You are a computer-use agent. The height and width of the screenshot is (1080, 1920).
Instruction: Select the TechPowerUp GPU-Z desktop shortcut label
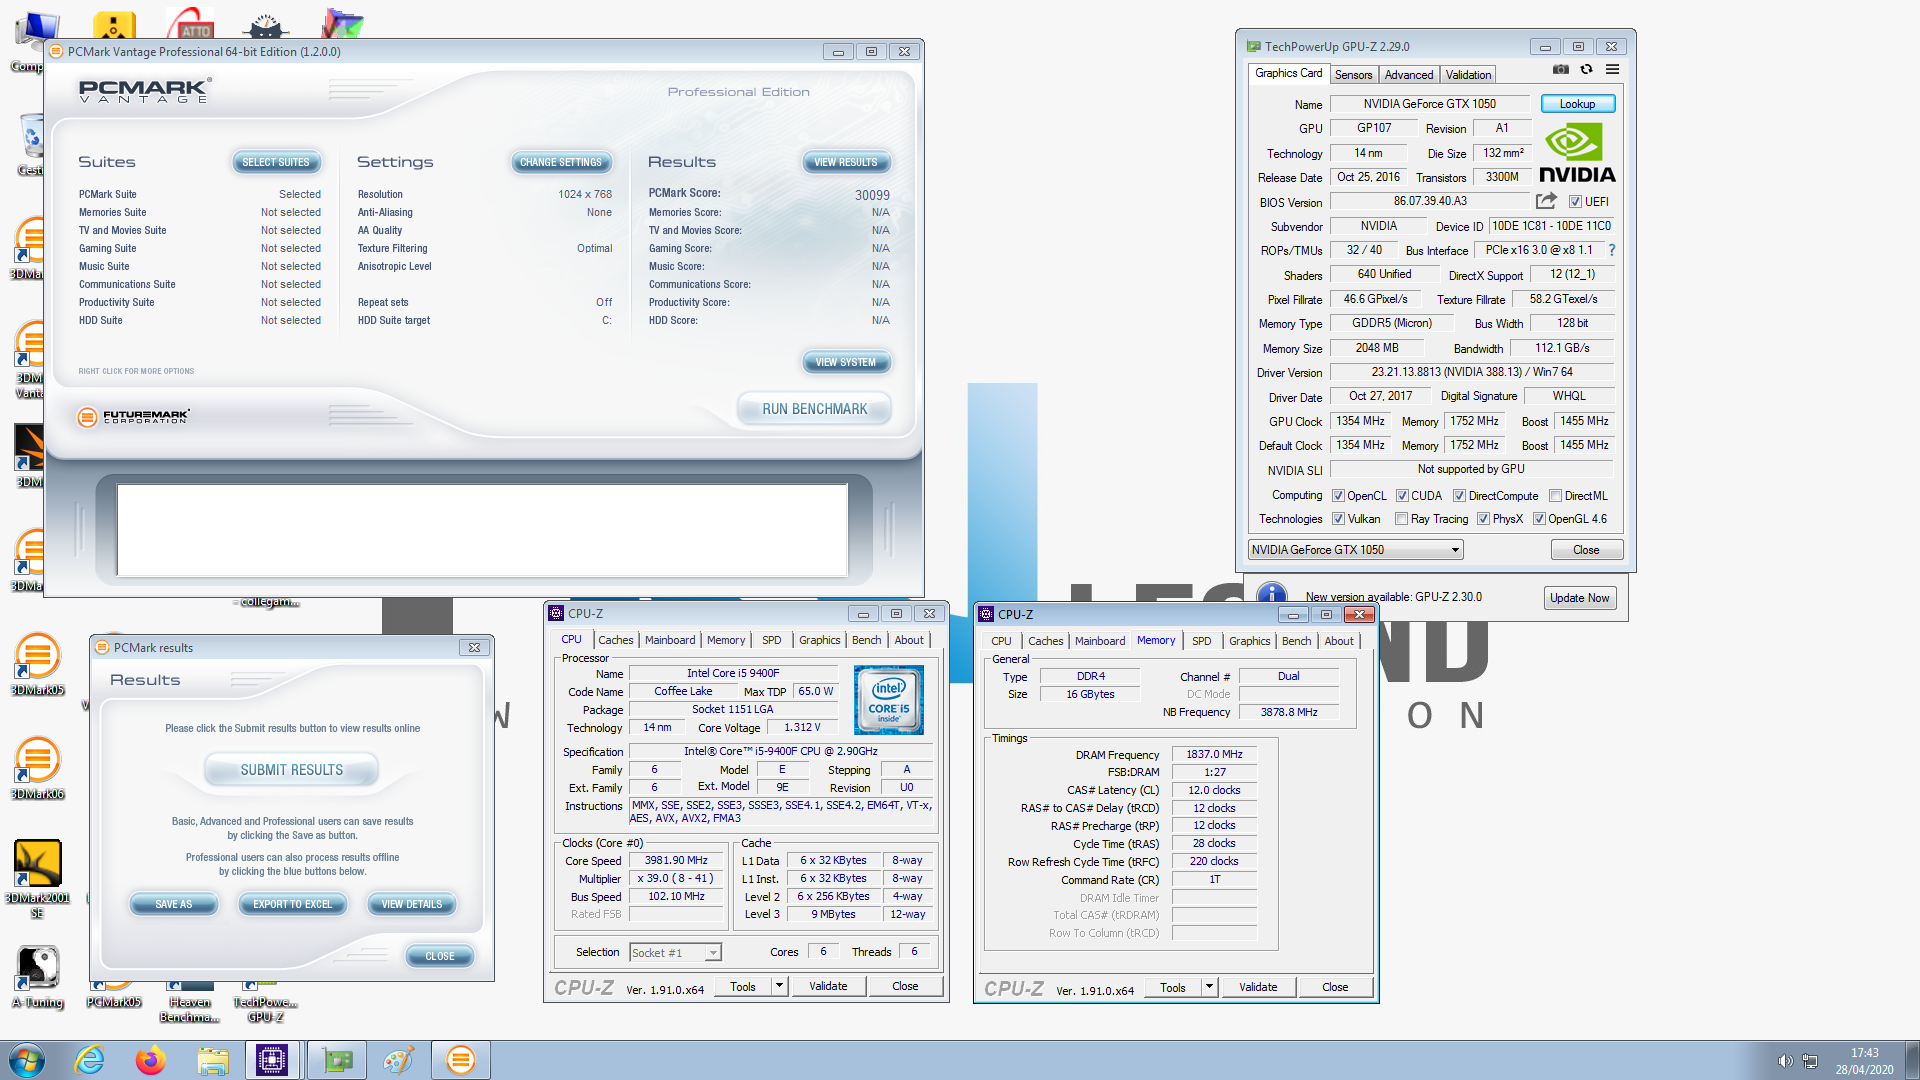coord(265,1009)
